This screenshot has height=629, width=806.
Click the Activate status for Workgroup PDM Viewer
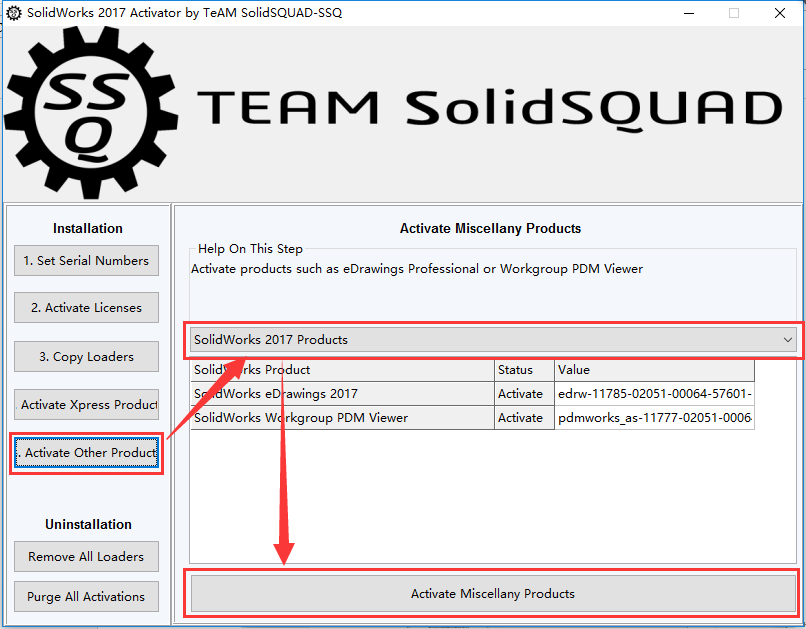pyautogui.click(x=524, y=418)
